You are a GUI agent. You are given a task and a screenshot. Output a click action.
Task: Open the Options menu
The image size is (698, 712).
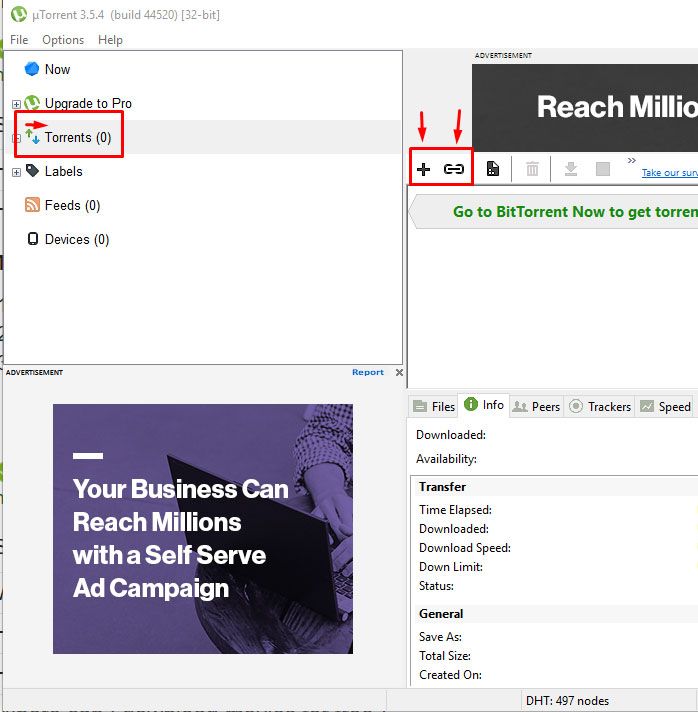[x=63, y=40]
